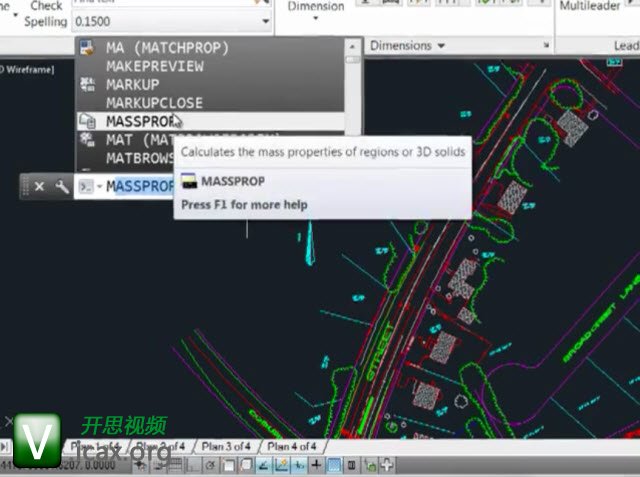Open command line customize wrench menu
The height and width of the screenshot is (477, 640).
pyautogui.click(x=61, y=186)
